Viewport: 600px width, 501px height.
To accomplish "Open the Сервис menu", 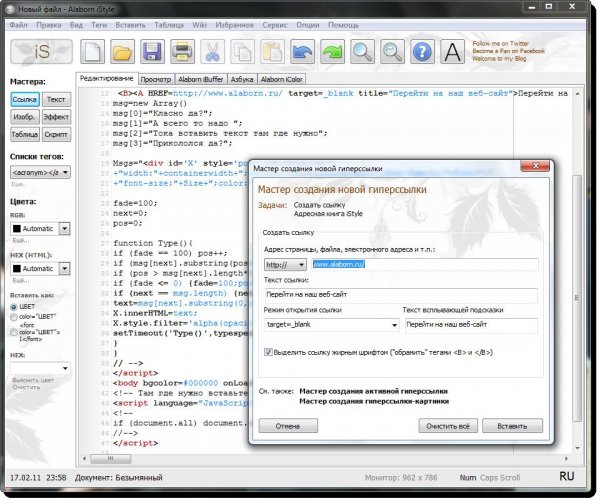I will click(x=275, y=25).
